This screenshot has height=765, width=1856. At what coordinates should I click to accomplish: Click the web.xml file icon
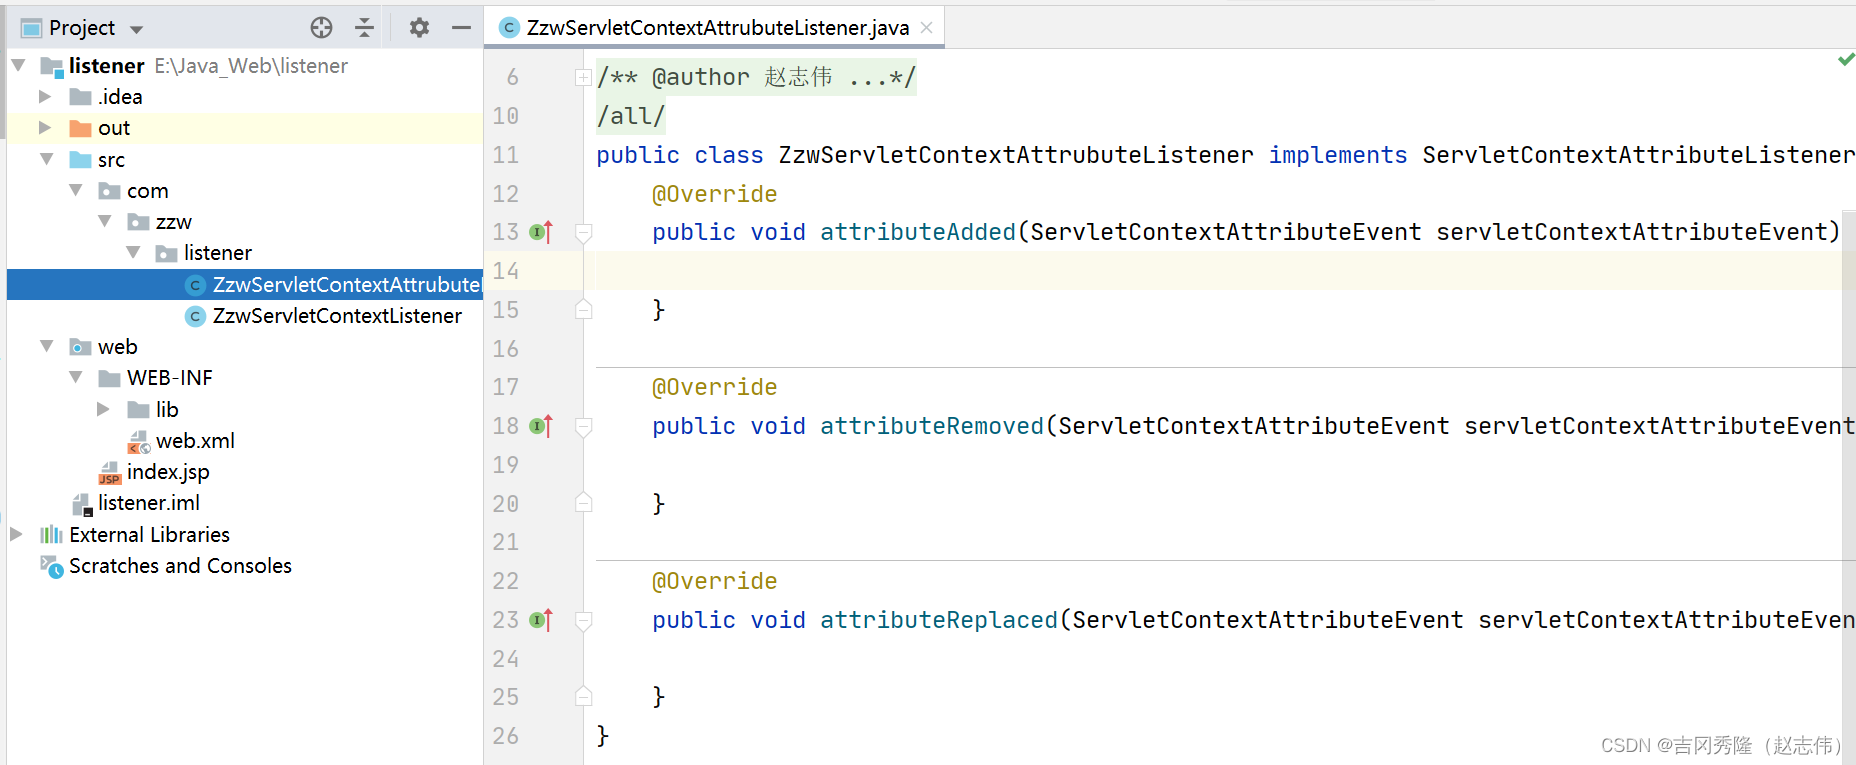pos(139,441)
